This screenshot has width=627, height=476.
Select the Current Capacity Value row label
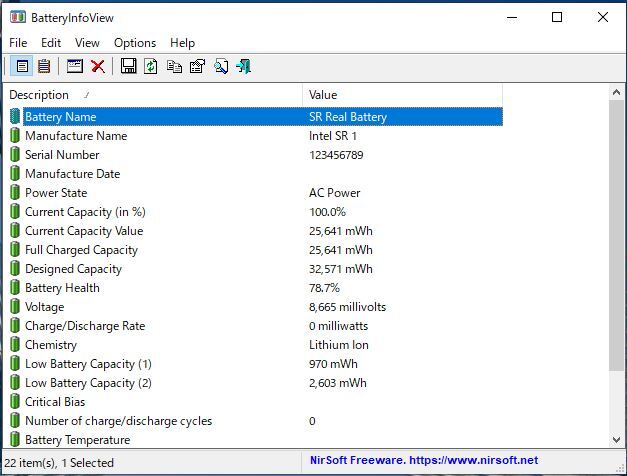(x=84, y=230)
